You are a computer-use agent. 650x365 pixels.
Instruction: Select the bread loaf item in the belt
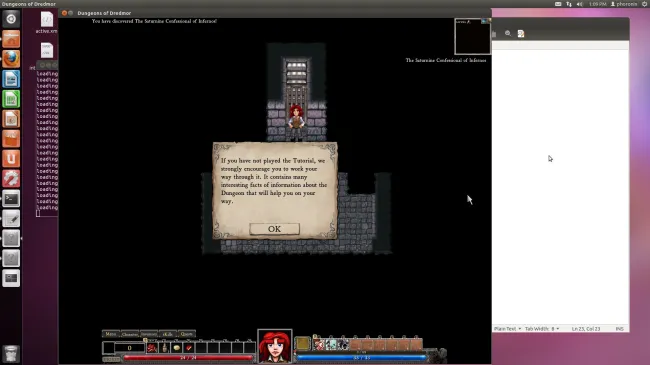pyautogui.click(x=177, y=348)
